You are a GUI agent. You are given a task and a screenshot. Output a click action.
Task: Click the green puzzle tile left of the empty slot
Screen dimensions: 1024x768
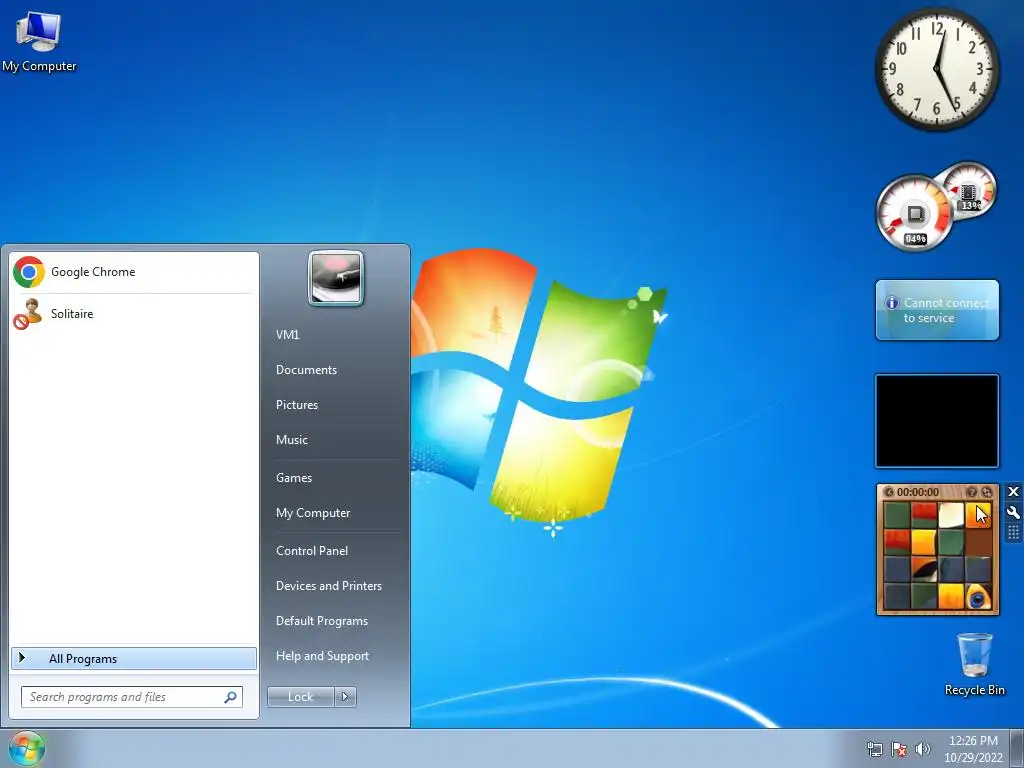point(951,542)
